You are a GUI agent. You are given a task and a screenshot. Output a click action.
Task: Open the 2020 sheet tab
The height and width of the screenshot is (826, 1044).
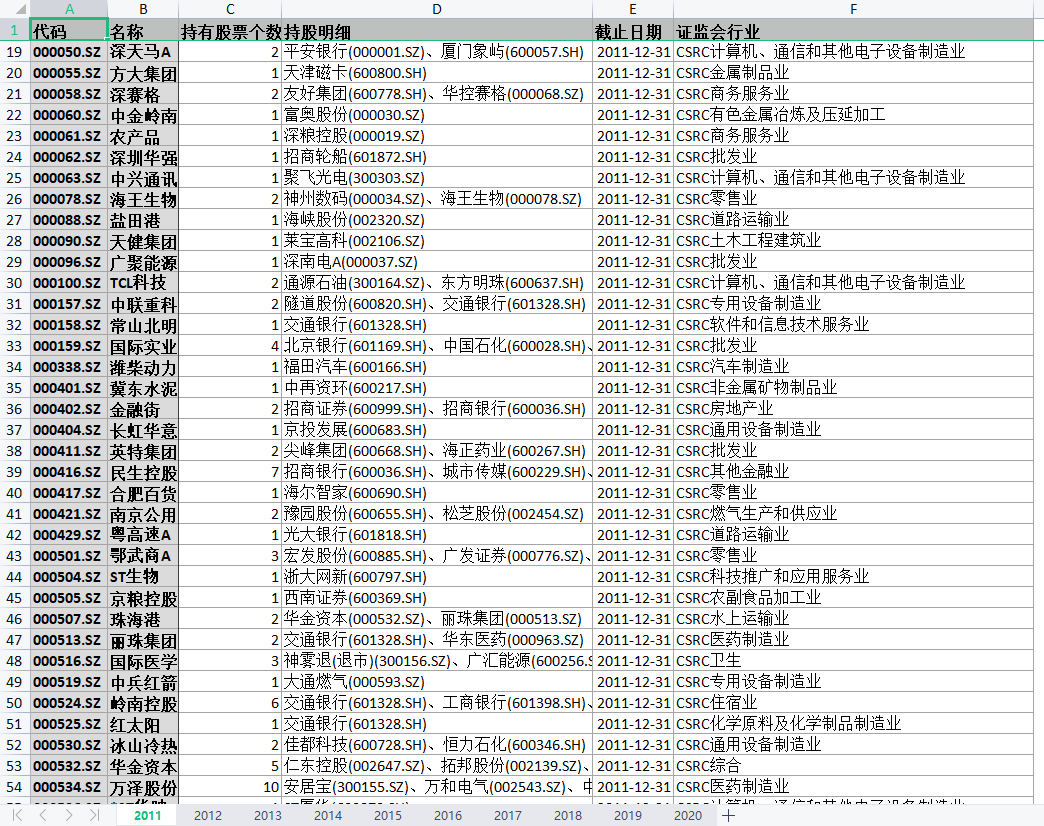click(687, 815)
